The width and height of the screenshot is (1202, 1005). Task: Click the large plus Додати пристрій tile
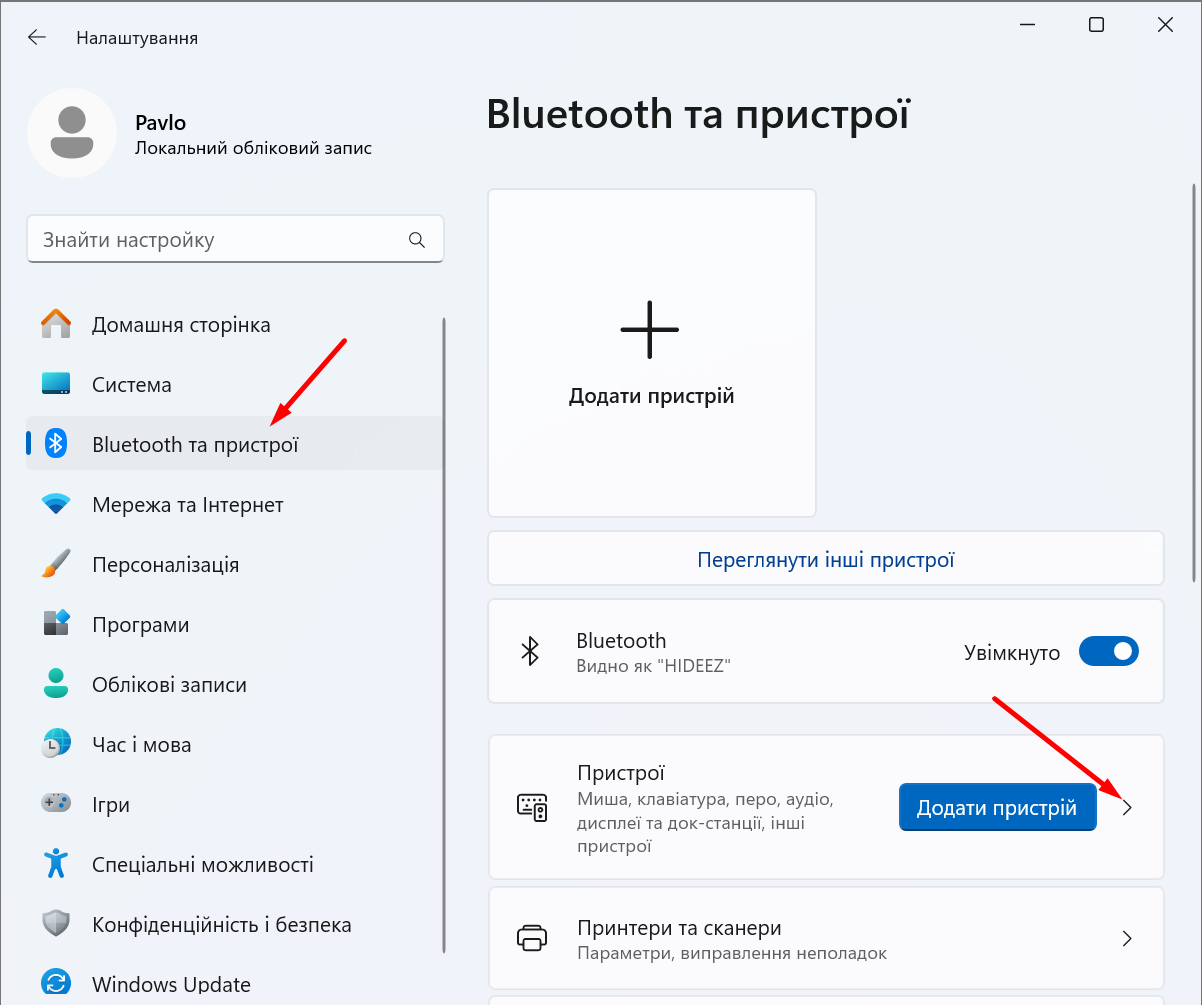tap(651, 352)
